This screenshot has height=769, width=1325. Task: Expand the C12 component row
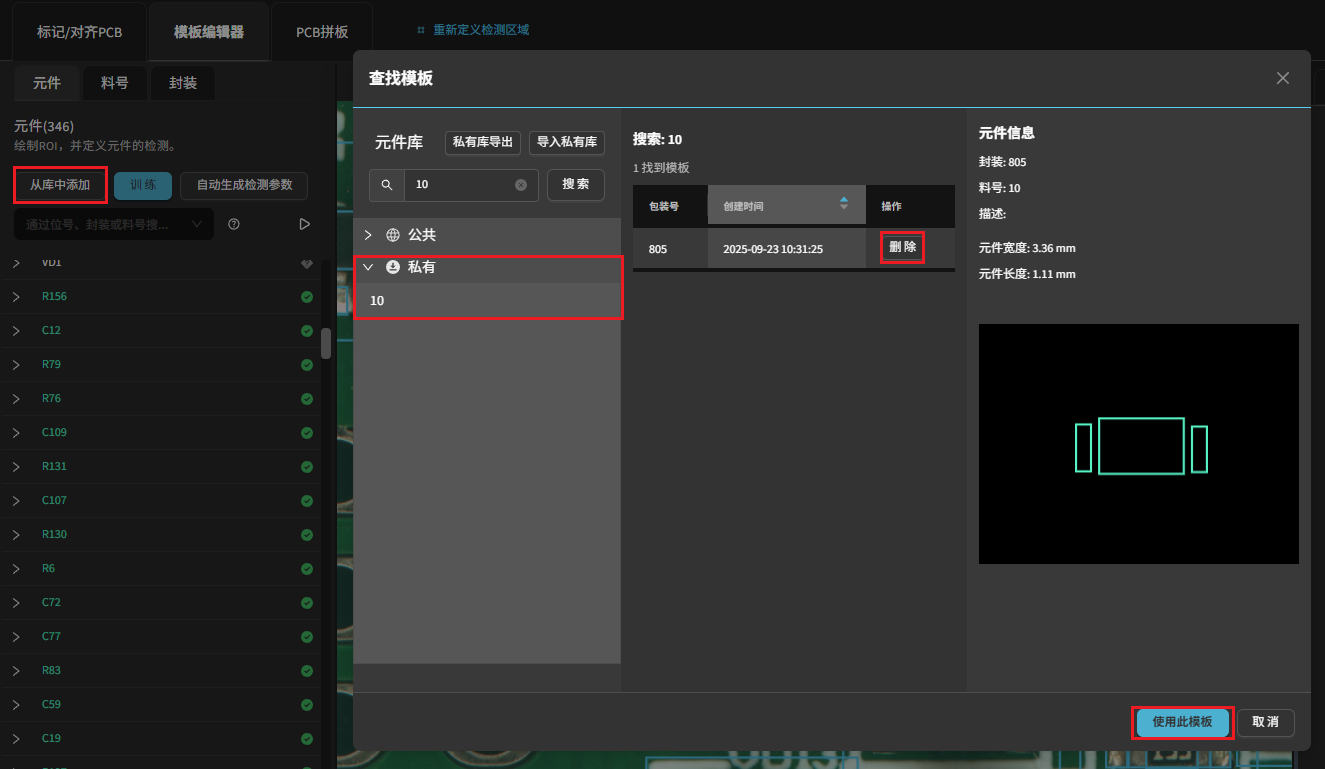pos(16,331)
